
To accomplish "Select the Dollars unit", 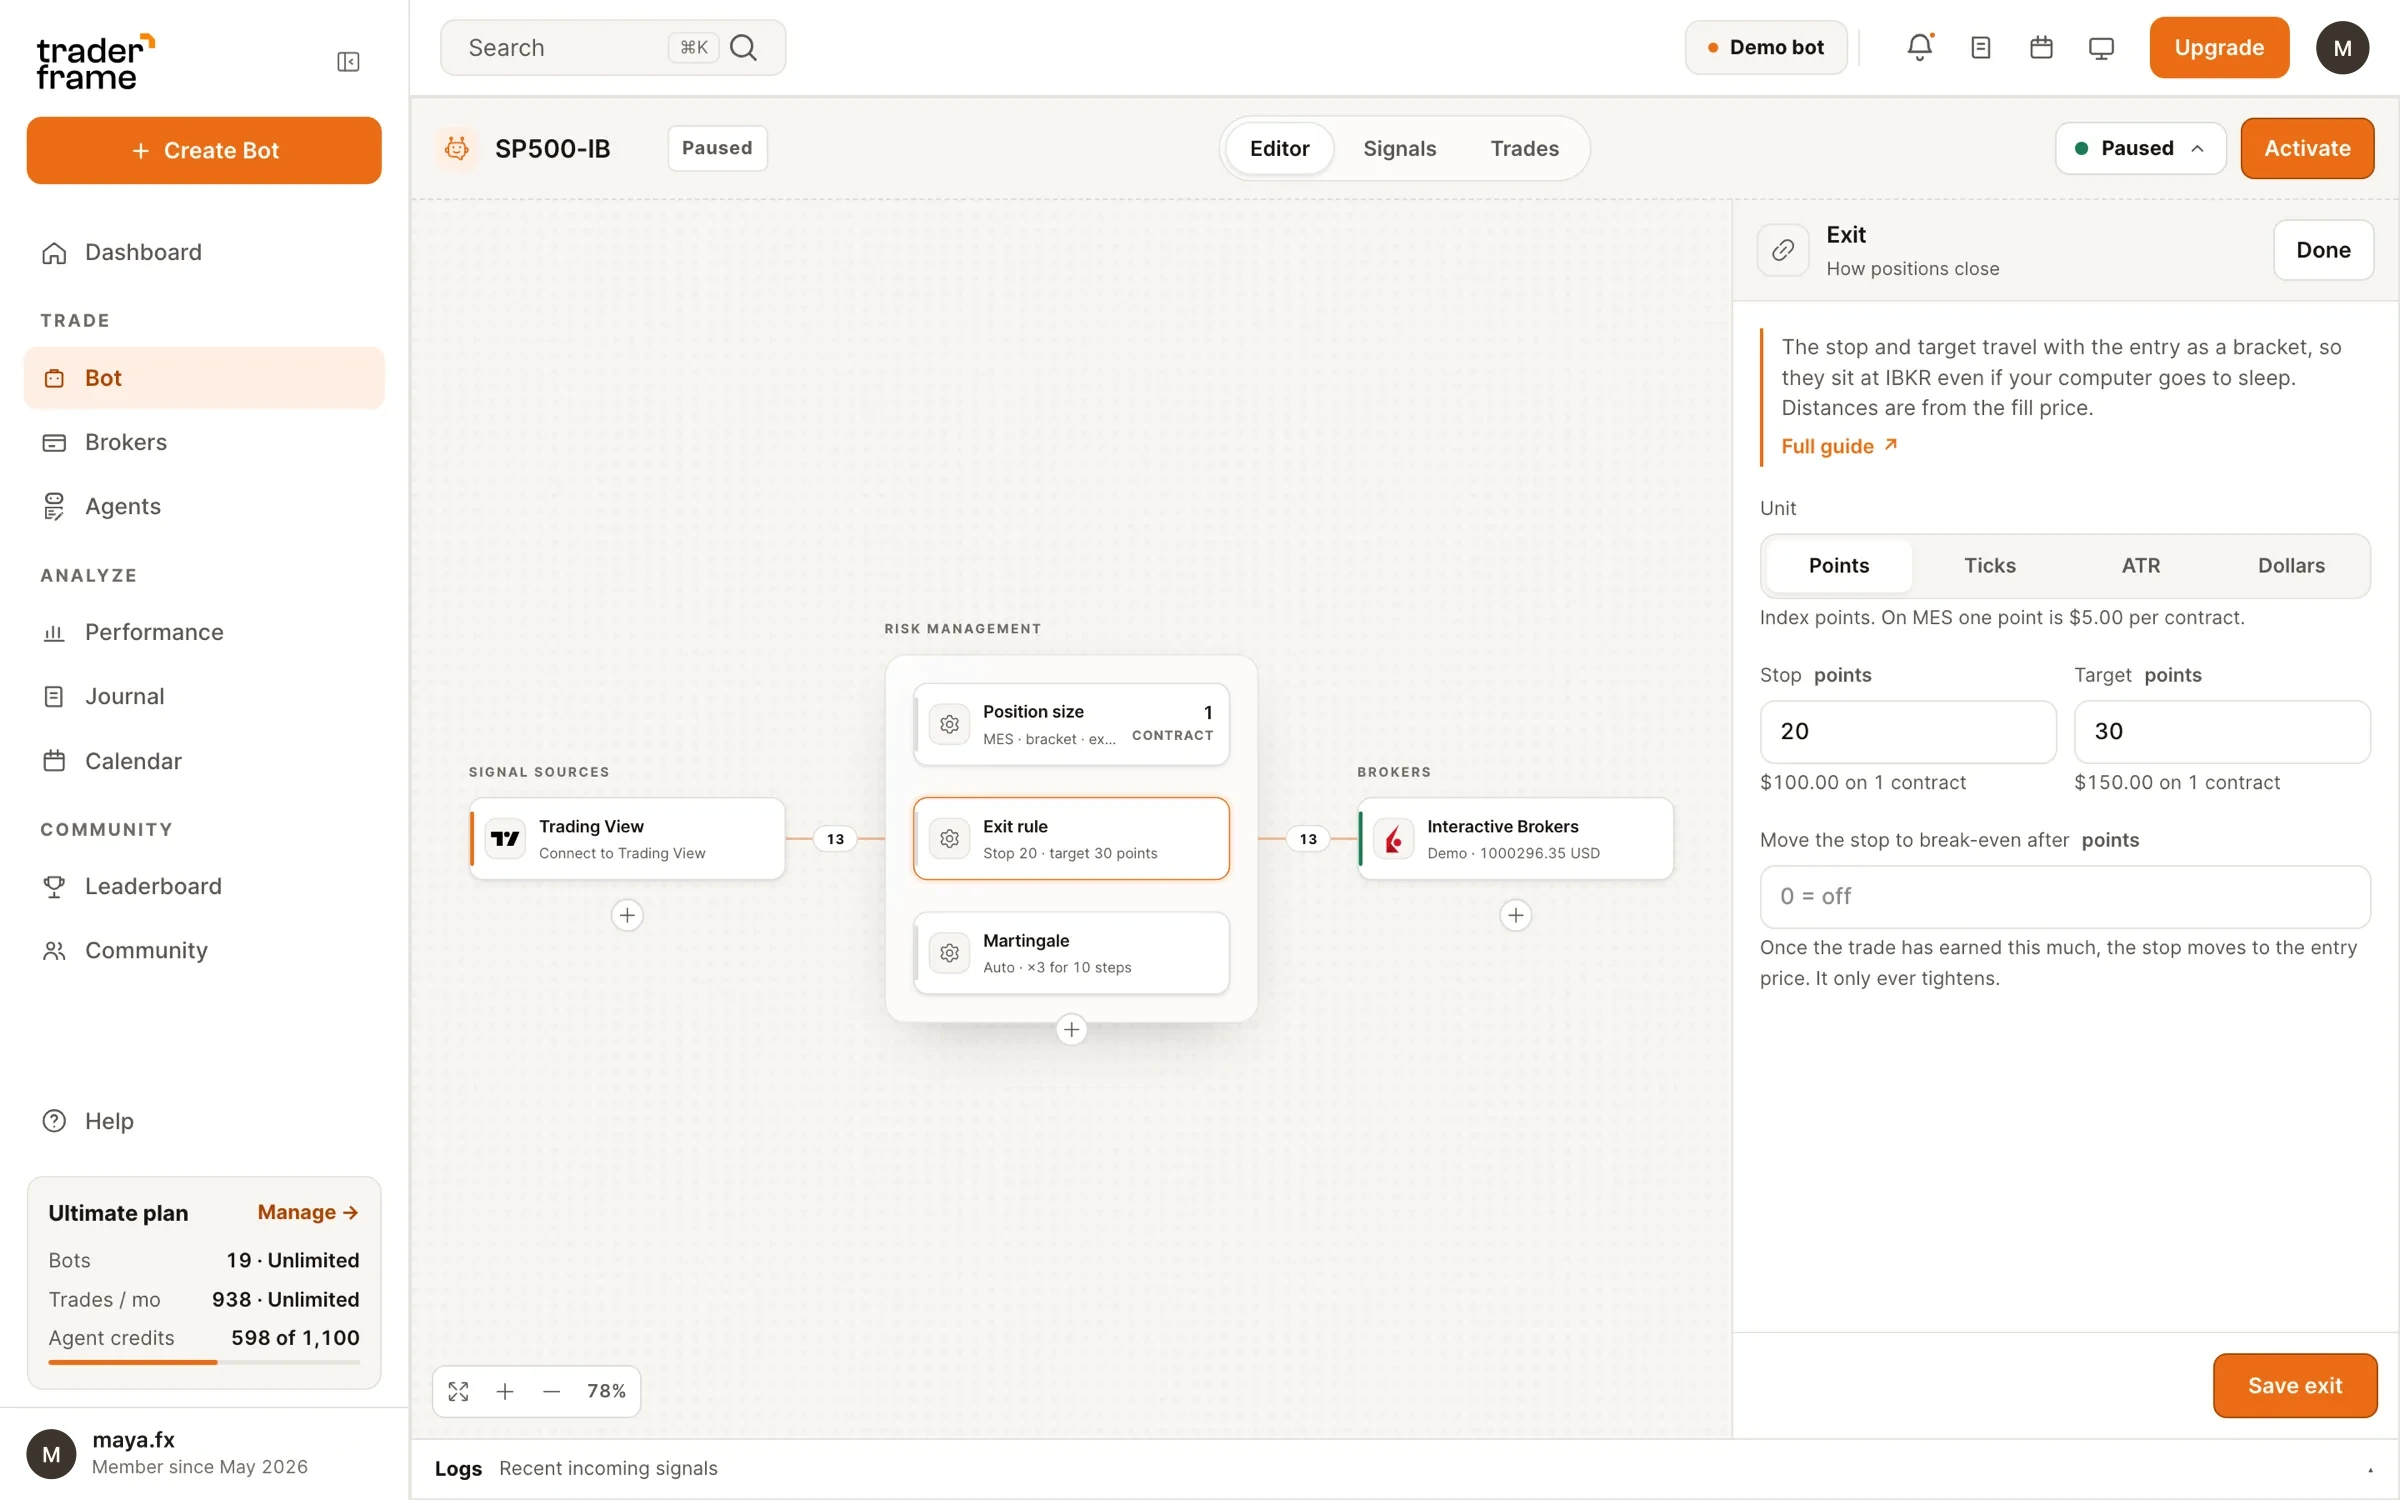I will pyautogui.click(x=2290, y=566).
